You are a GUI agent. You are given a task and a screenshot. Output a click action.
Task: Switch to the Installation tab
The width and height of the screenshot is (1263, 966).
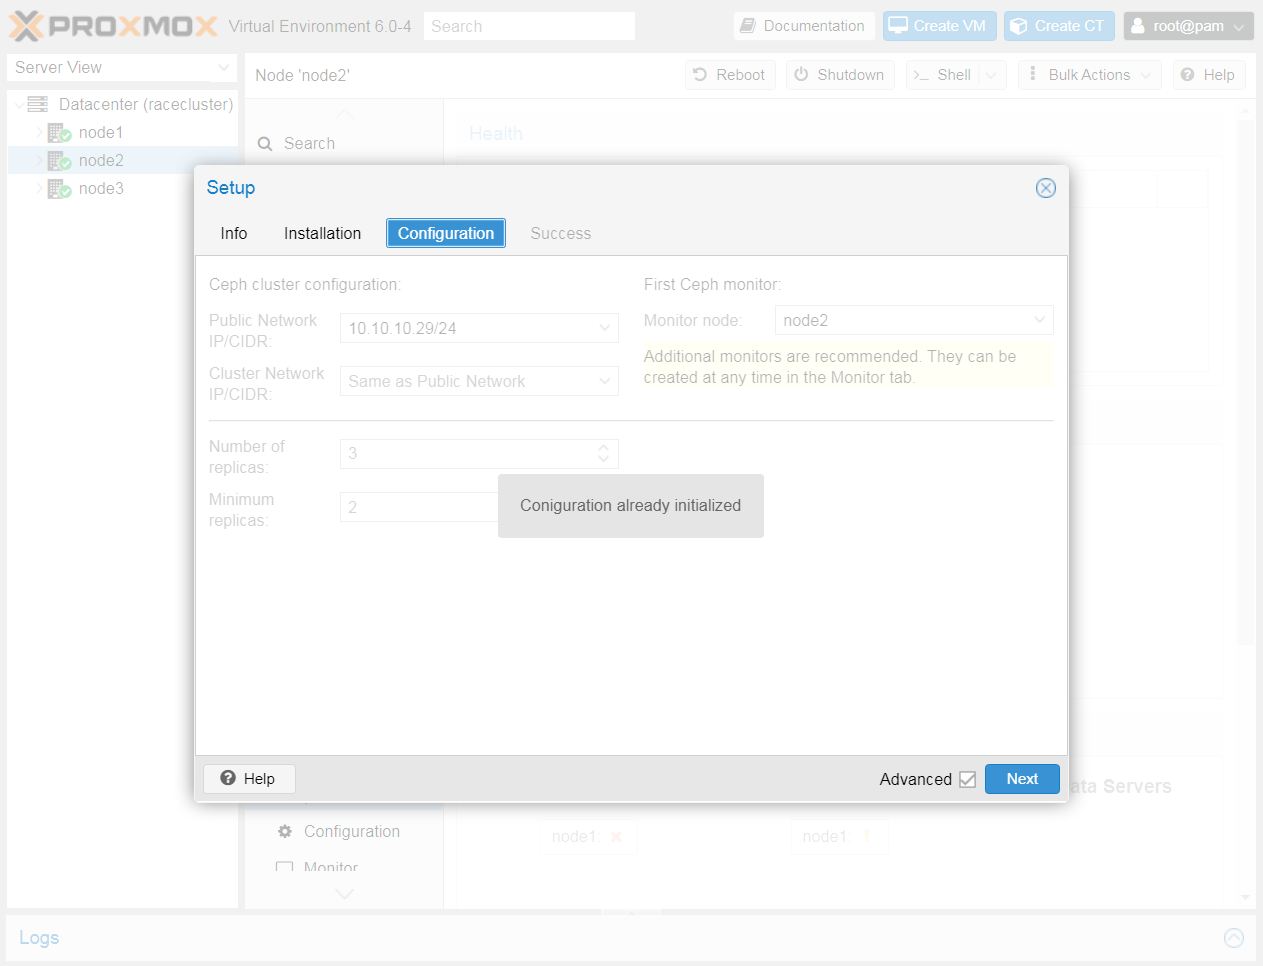point(322,233)
